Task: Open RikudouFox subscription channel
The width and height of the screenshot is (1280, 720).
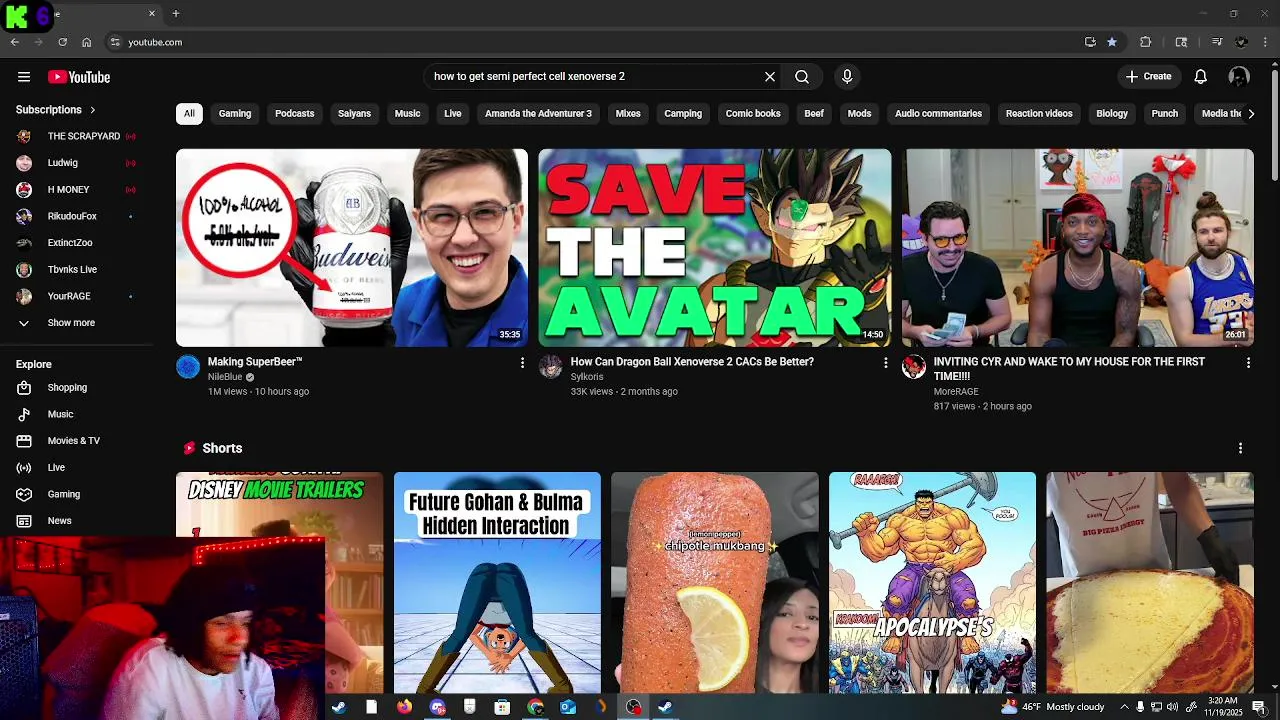Action: click(x=72, y=217)
